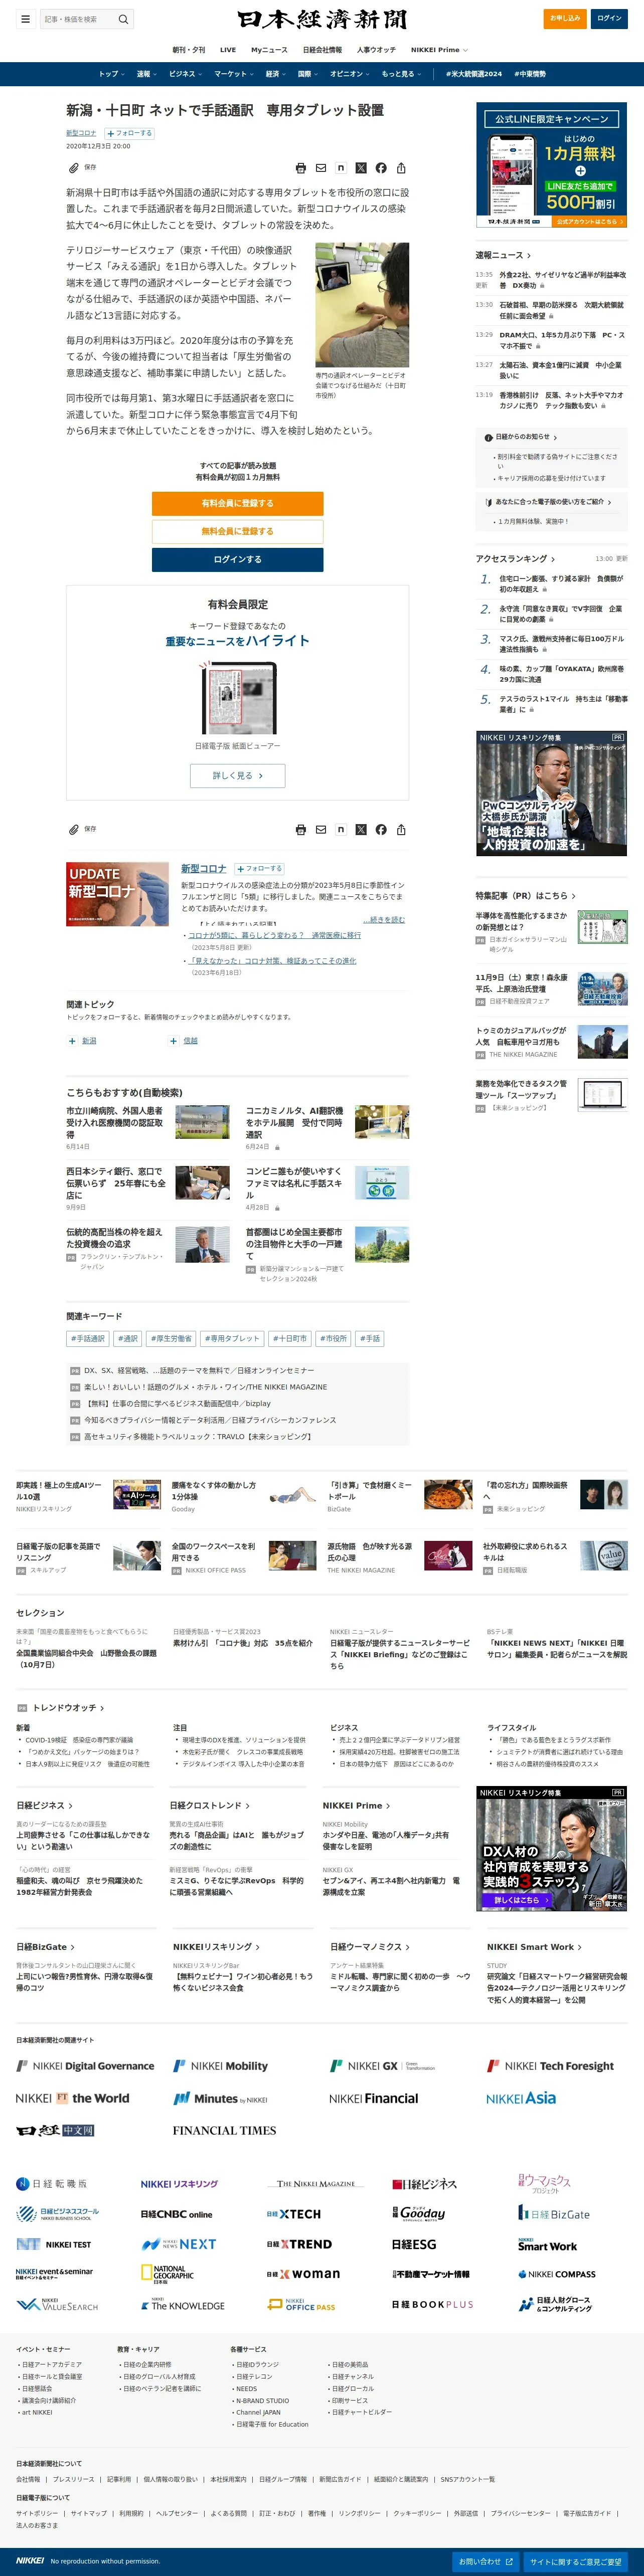
Task: Share on Facebook via icon under headline
Action: click(x=381, y=168)
